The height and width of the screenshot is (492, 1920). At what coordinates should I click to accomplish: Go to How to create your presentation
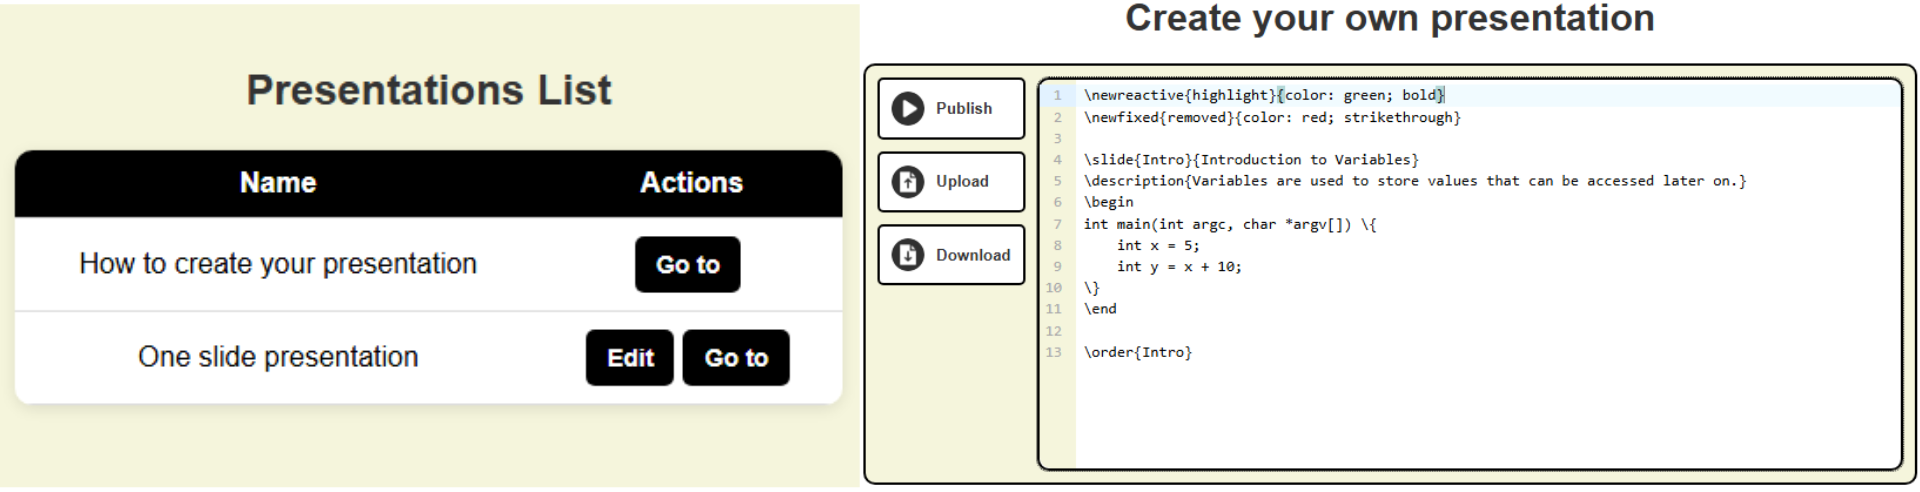point(687,265)
